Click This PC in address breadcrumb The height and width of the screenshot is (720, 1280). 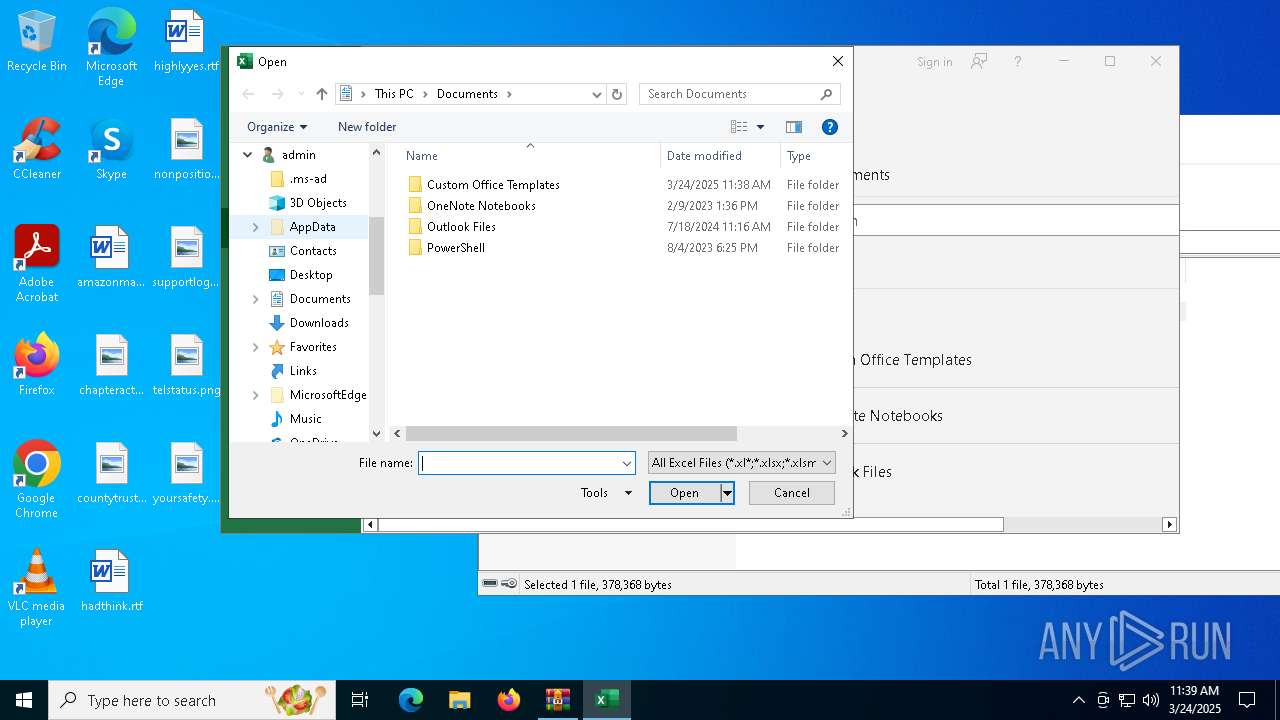(x=394, y=94)
